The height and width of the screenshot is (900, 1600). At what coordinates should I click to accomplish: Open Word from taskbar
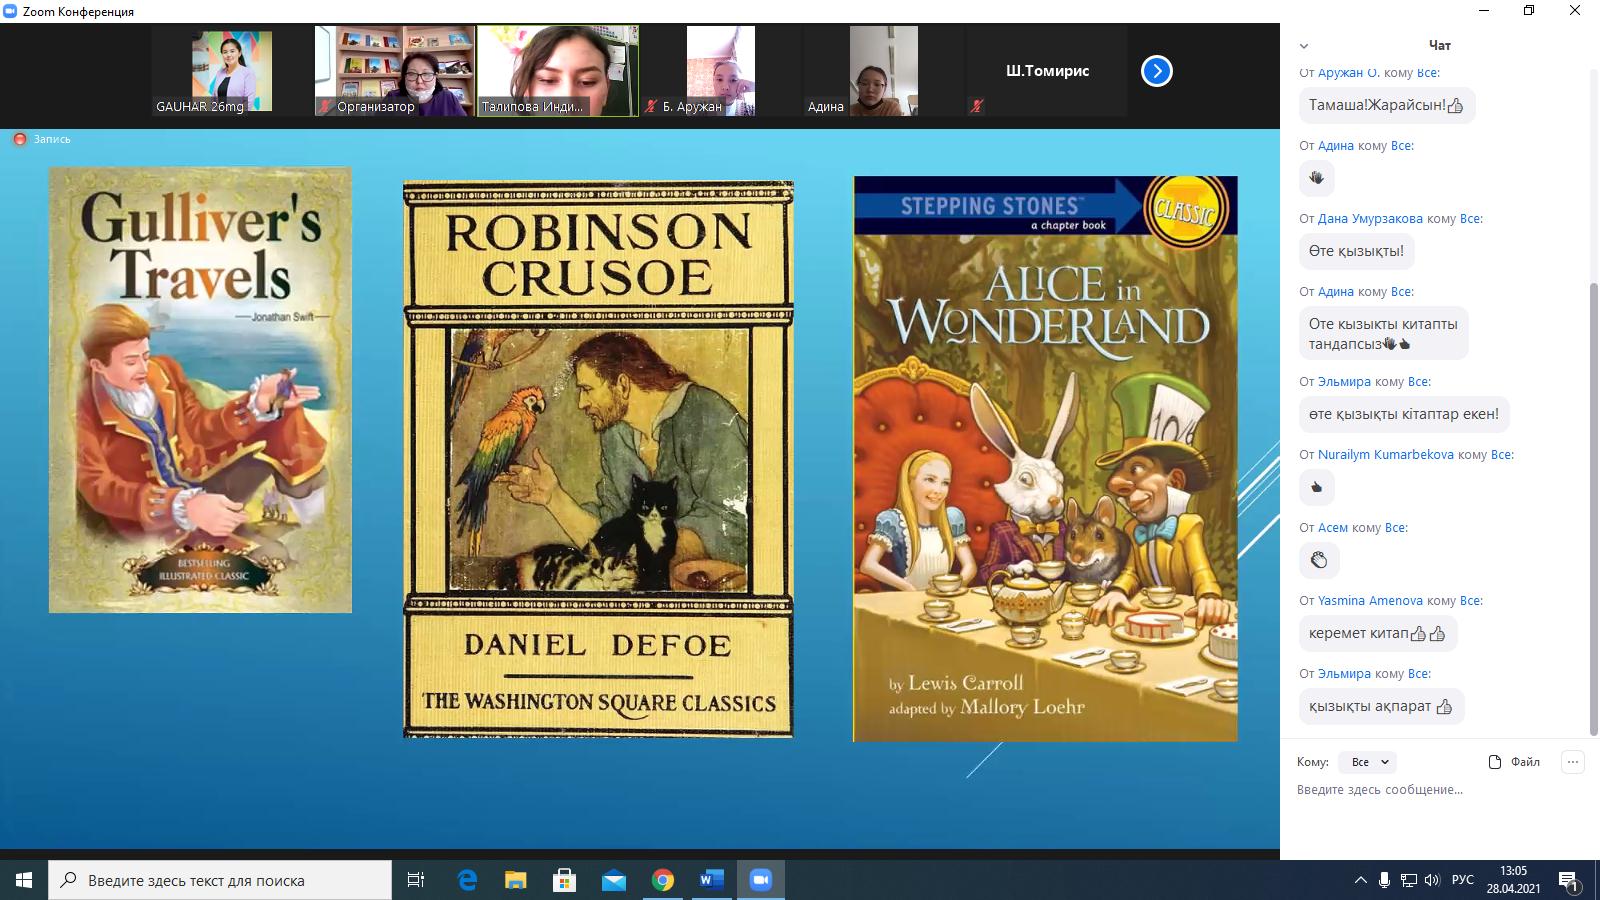click(711, 880)
